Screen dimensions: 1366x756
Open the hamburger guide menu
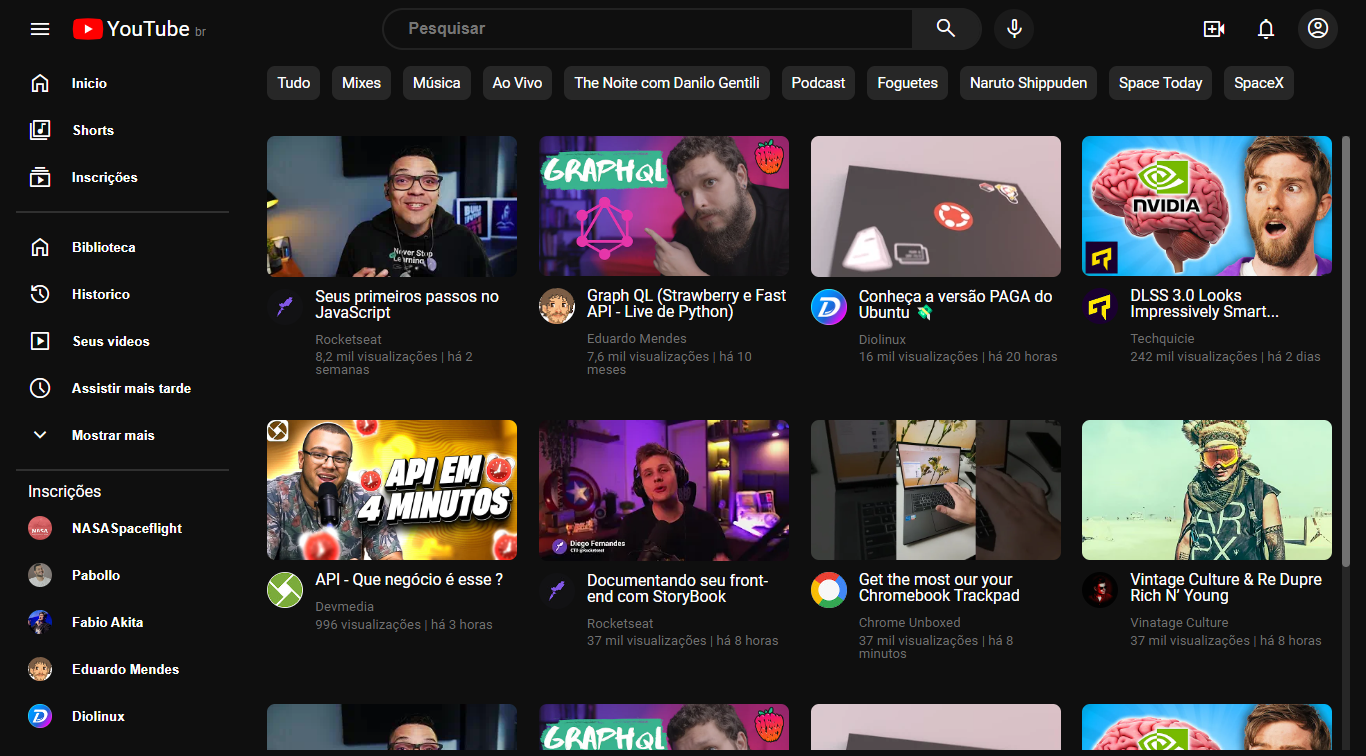[40, 29]
